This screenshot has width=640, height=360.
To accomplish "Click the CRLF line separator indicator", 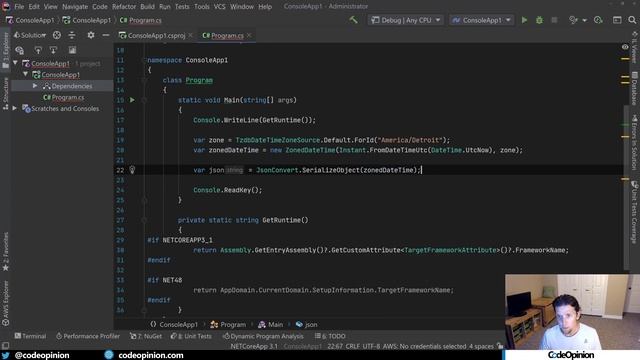I will (x=352, y=346).
